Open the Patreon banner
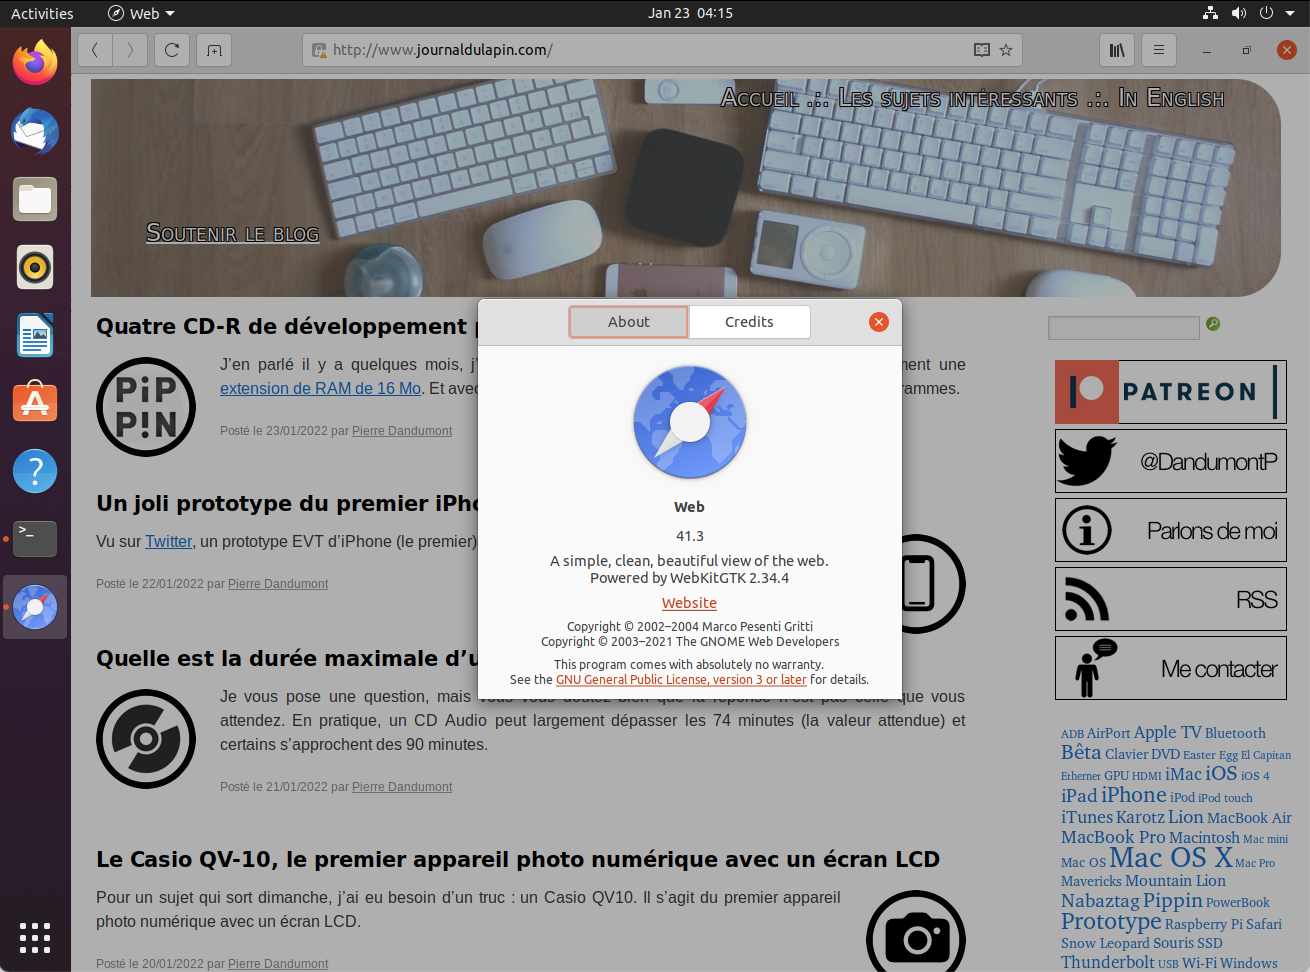The image size is (1310, 972). pos(1171,392)
